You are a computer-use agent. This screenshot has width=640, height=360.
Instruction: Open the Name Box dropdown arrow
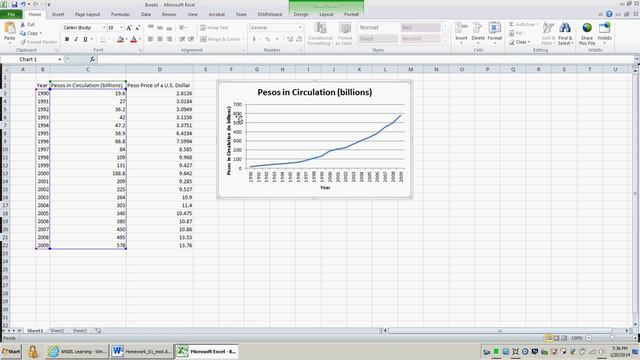60,60
